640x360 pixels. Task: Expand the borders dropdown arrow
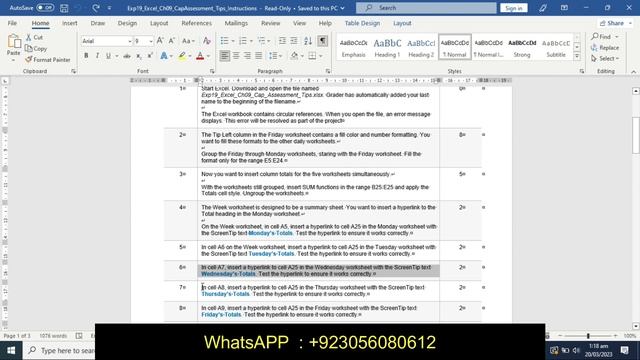(321, 56)
